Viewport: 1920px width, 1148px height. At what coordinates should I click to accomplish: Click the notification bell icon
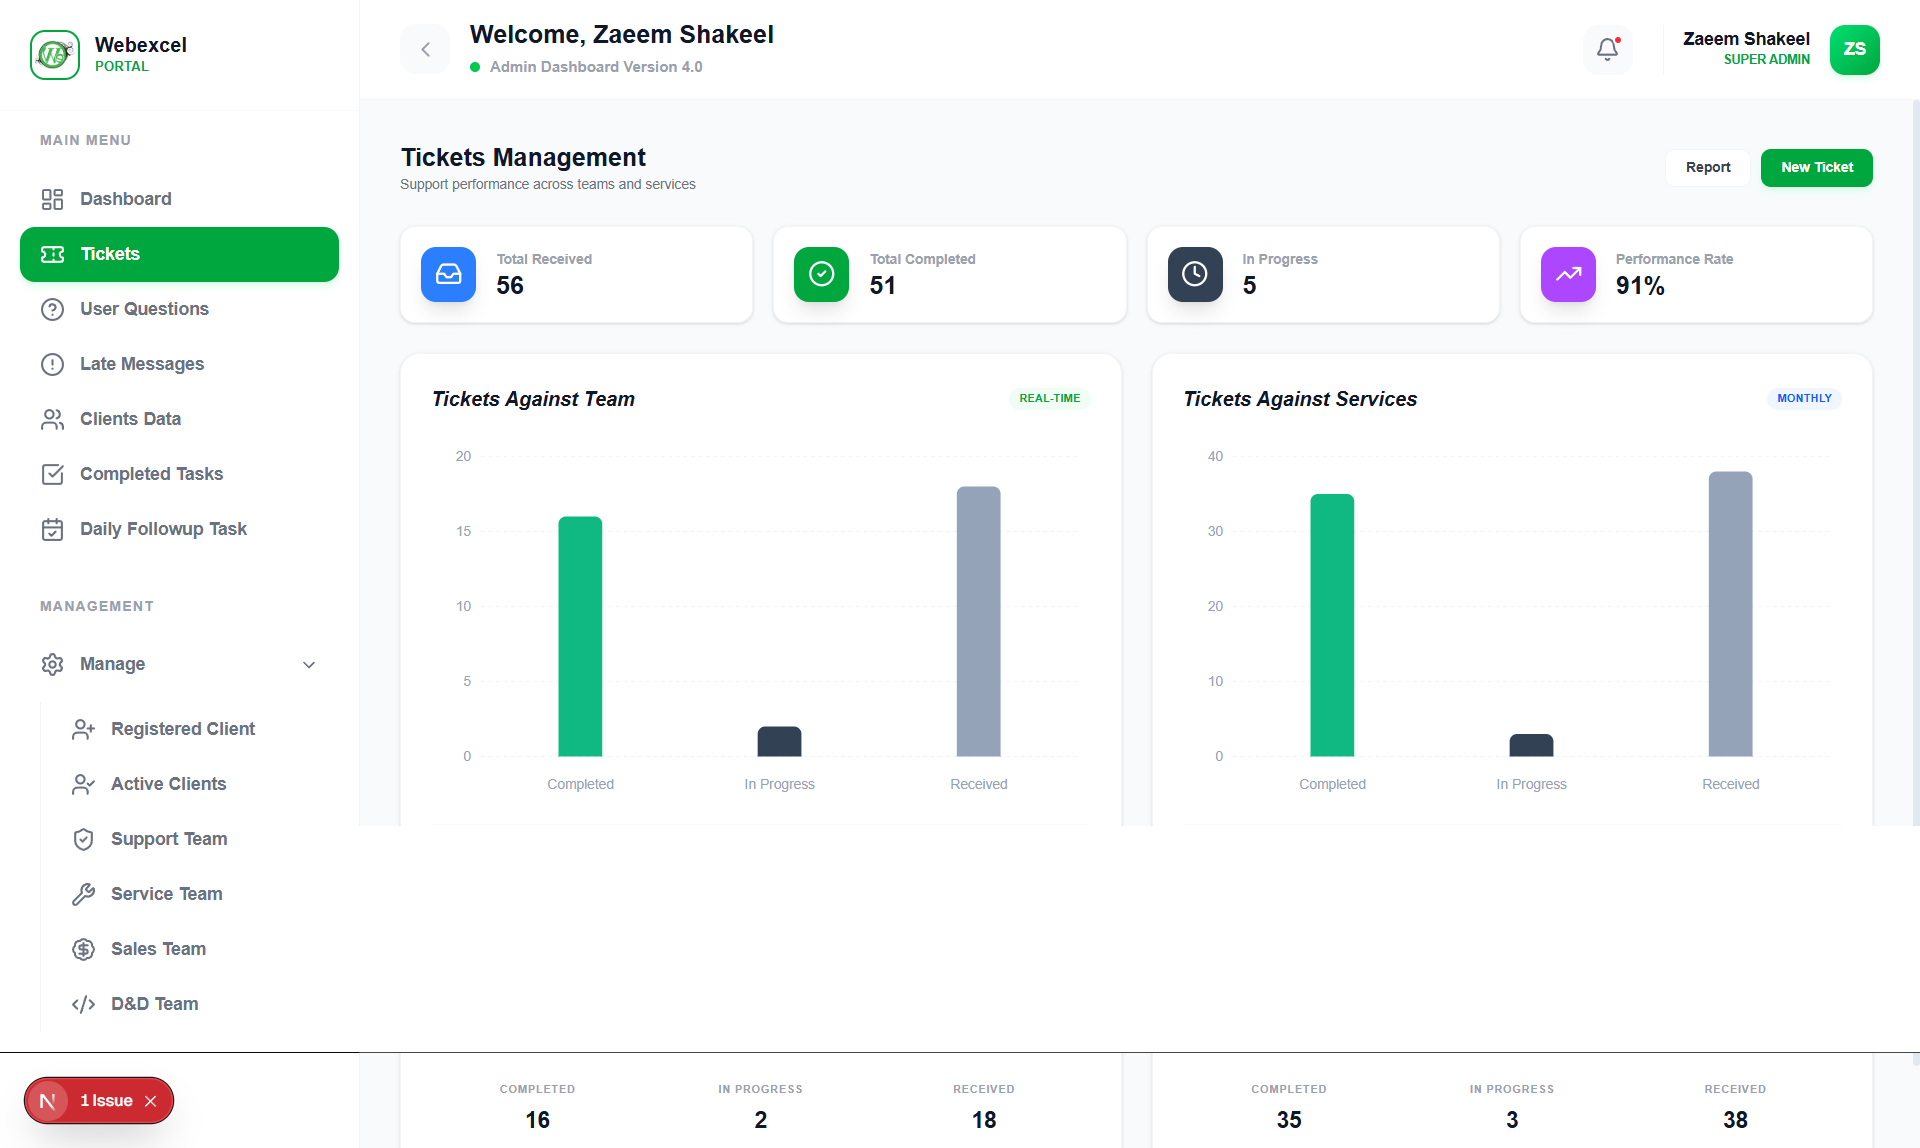pos(1607,49)
